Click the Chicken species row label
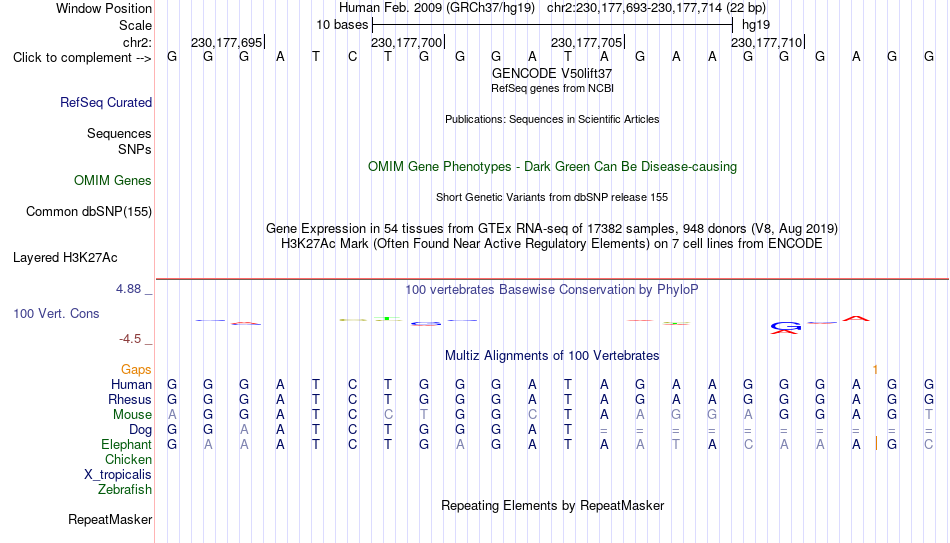 tap(128, 459)
